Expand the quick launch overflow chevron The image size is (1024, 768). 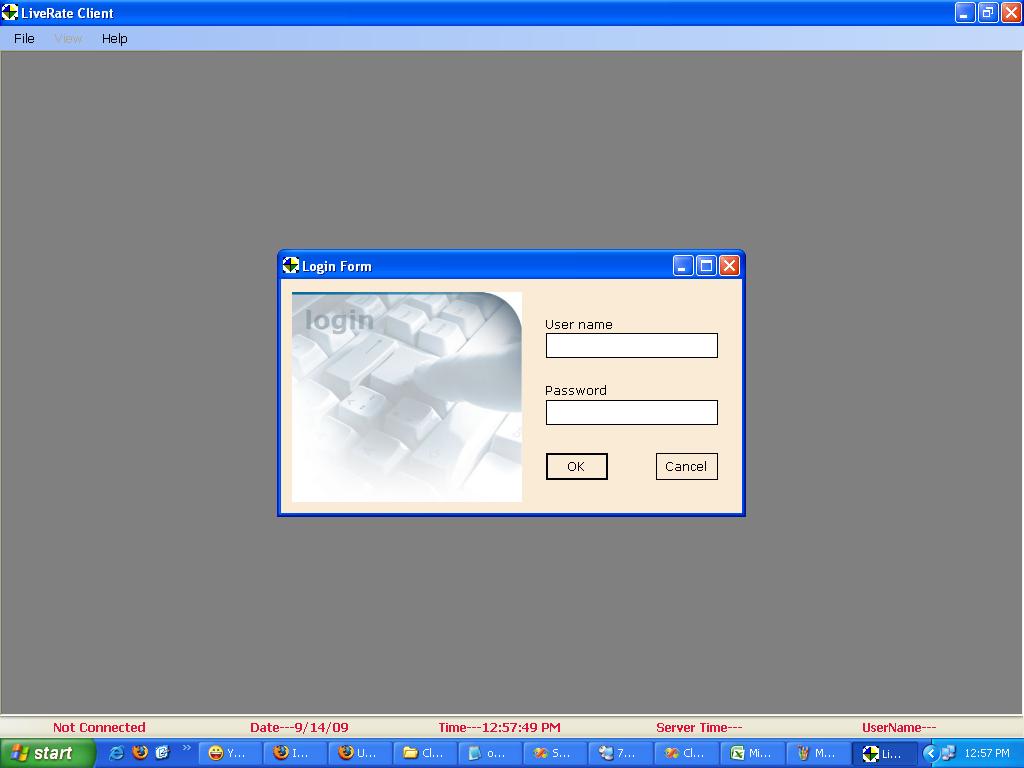pyautogui.click(x=186, y=748)
